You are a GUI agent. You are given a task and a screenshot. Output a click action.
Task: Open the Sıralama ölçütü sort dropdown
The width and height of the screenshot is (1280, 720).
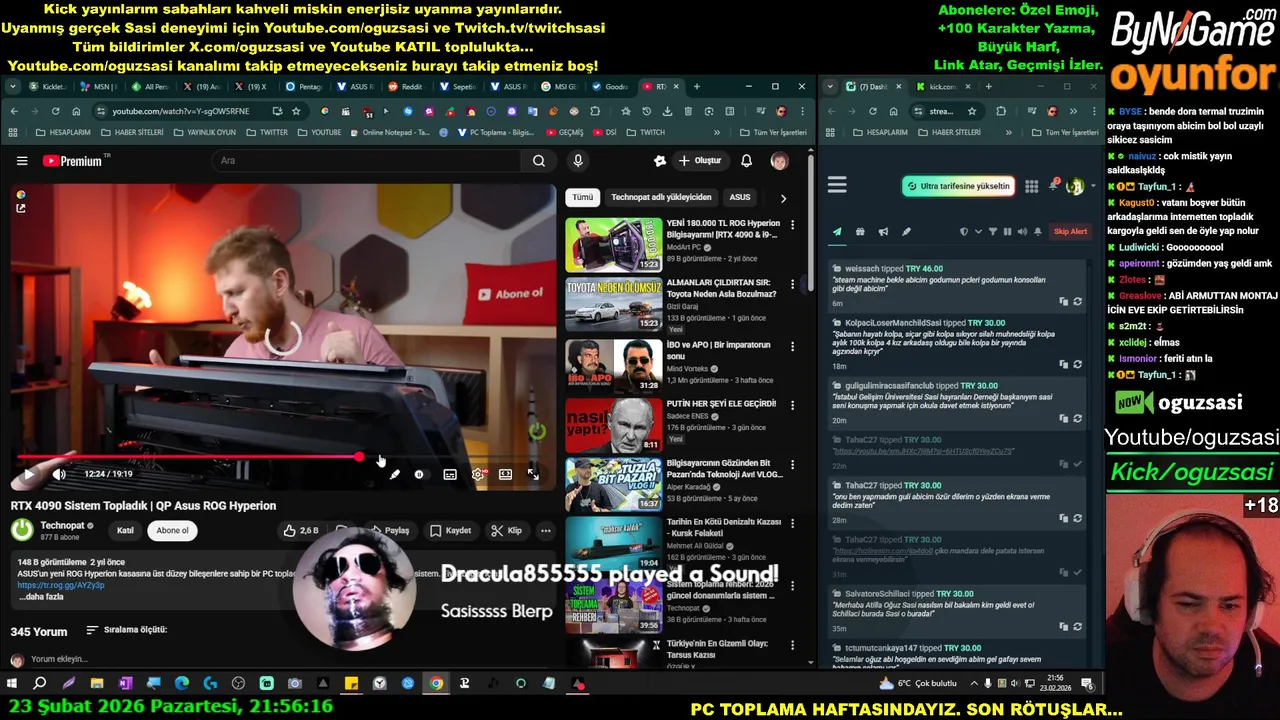click(127, 630)
